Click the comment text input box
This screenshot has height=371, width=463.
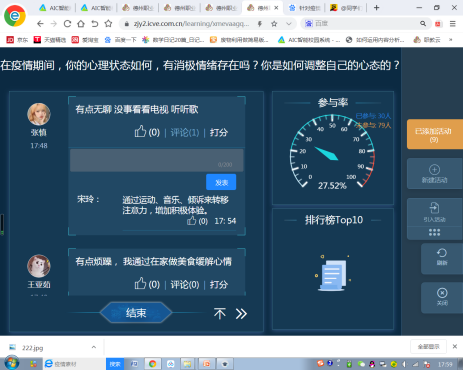(157, 160)
